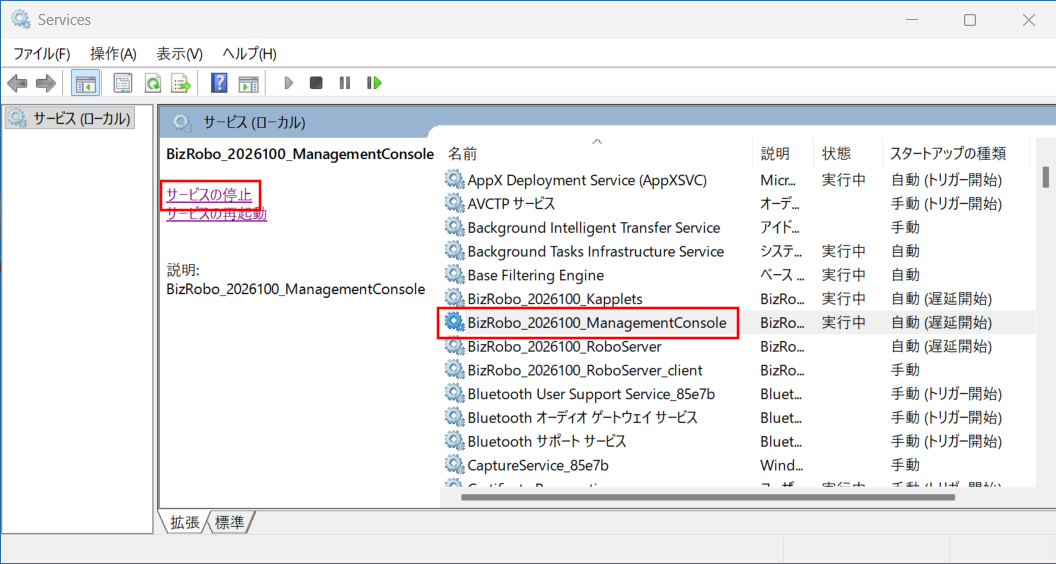Toggle the Show/Hide Console Tree icon
This screenshot has height=564, width=1056.
(86, 84)
